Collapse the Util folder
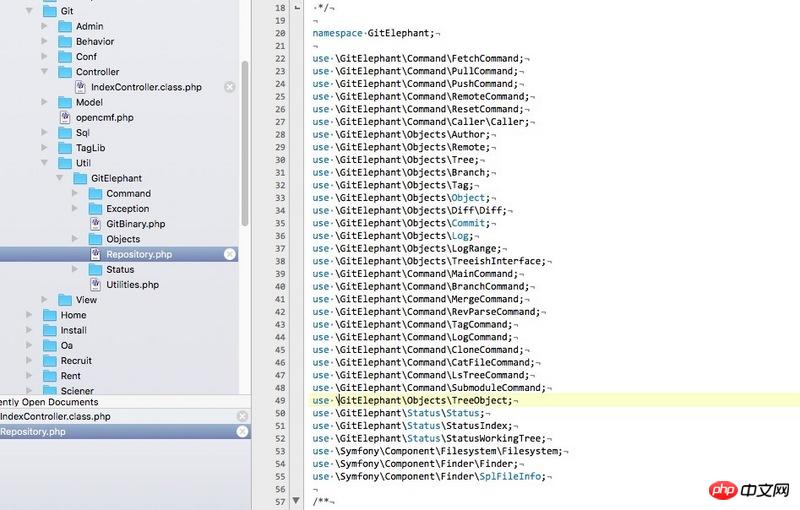The image size is (800, 510). [x=44, y=163]
